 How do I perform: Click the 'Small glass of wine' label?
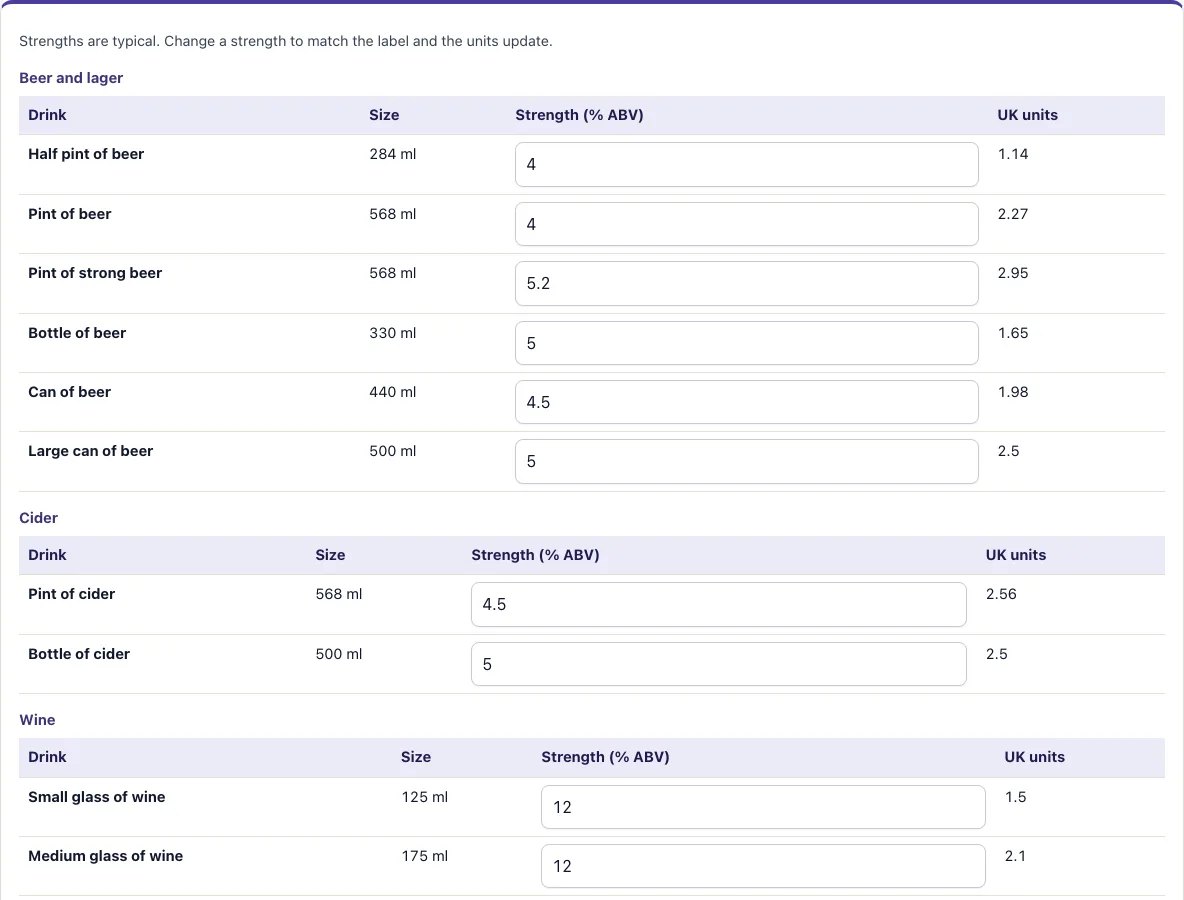97,797
